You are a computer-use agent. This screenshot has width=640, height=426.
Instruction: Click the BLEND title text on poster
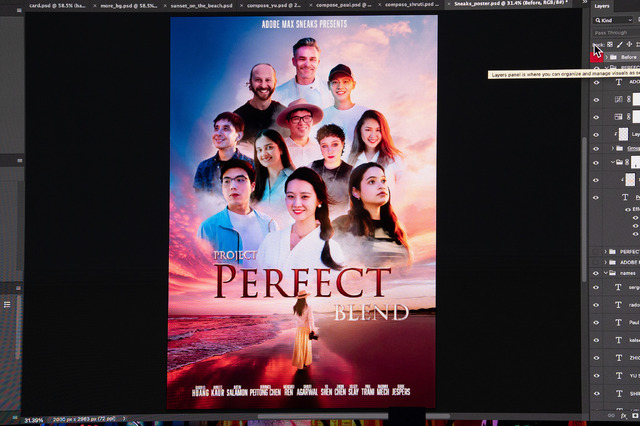371,313
